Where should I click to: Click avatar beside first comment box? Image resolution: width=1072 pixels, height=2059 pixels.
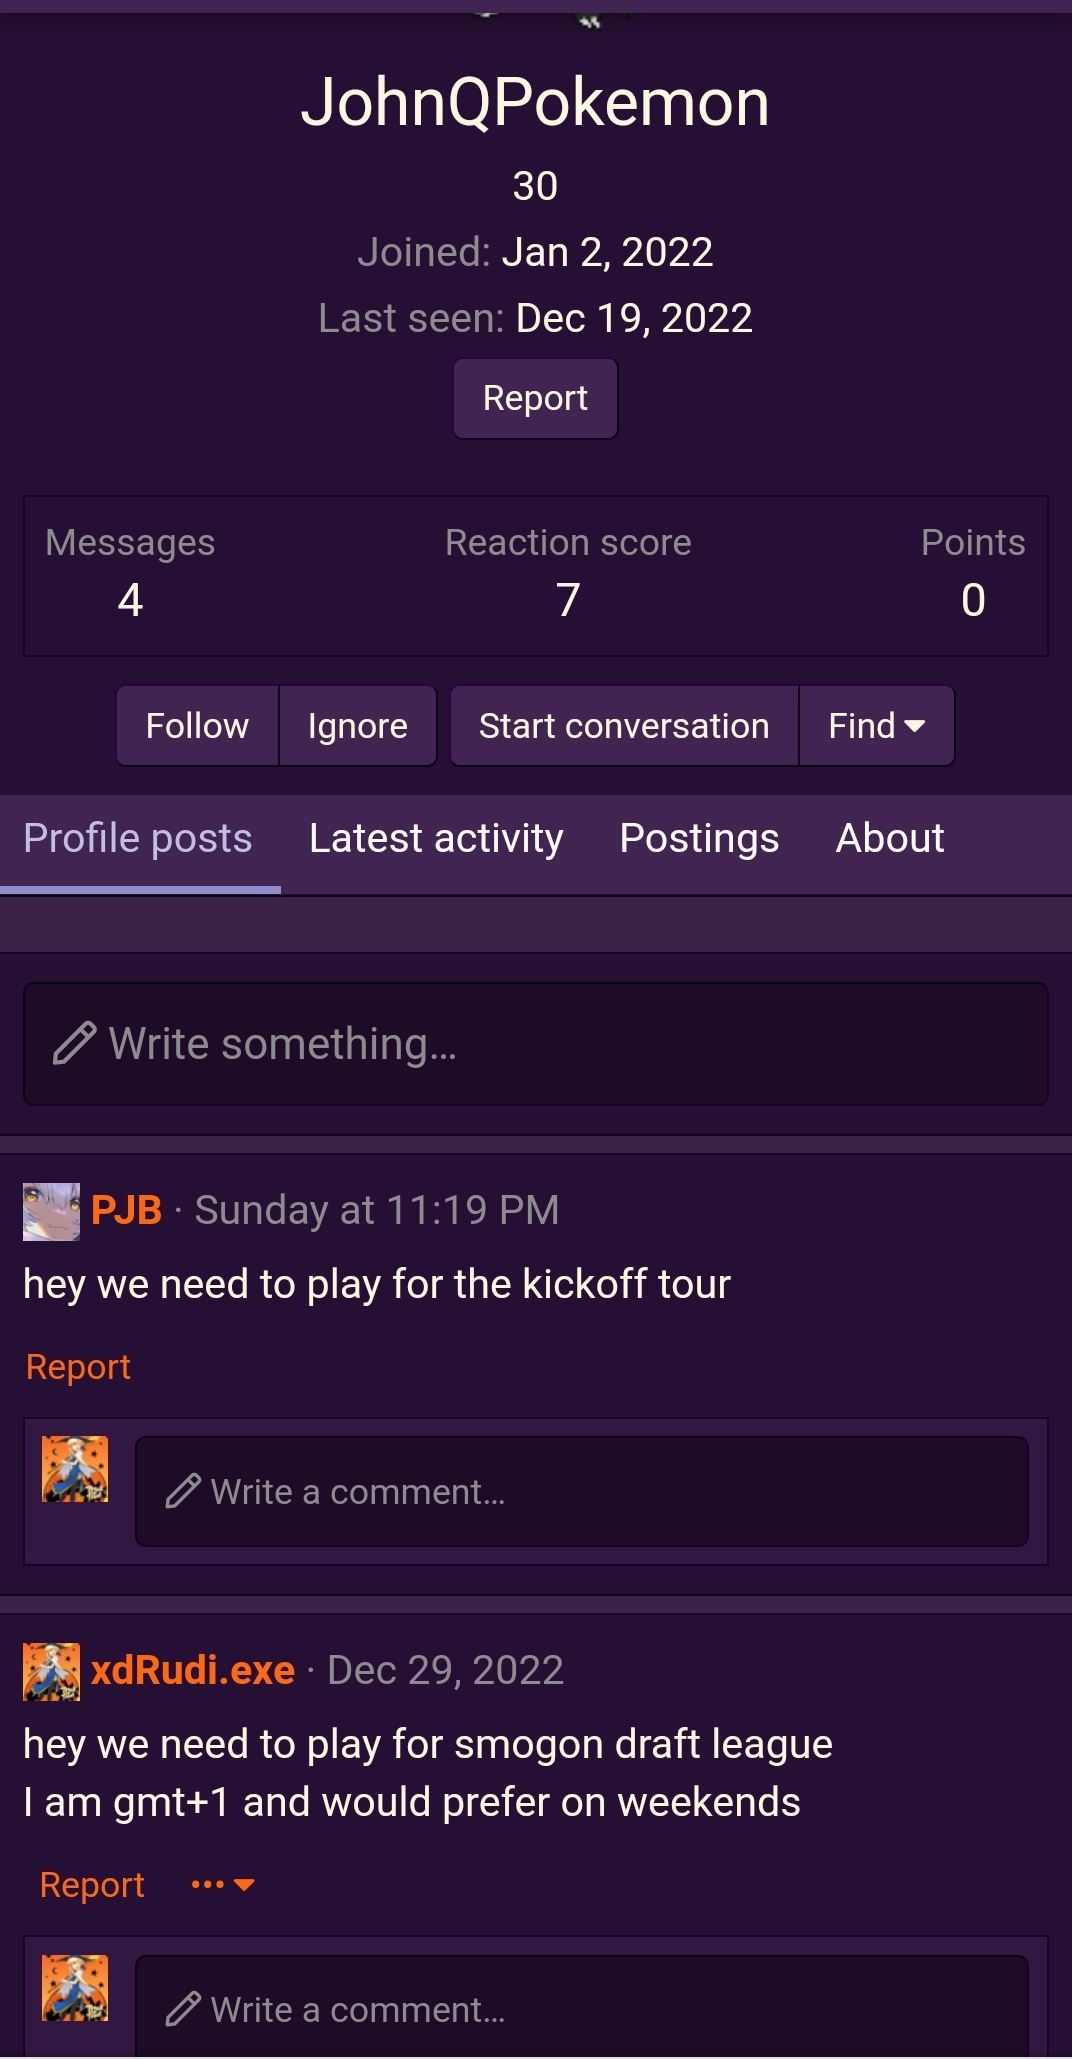(75, 1469)
